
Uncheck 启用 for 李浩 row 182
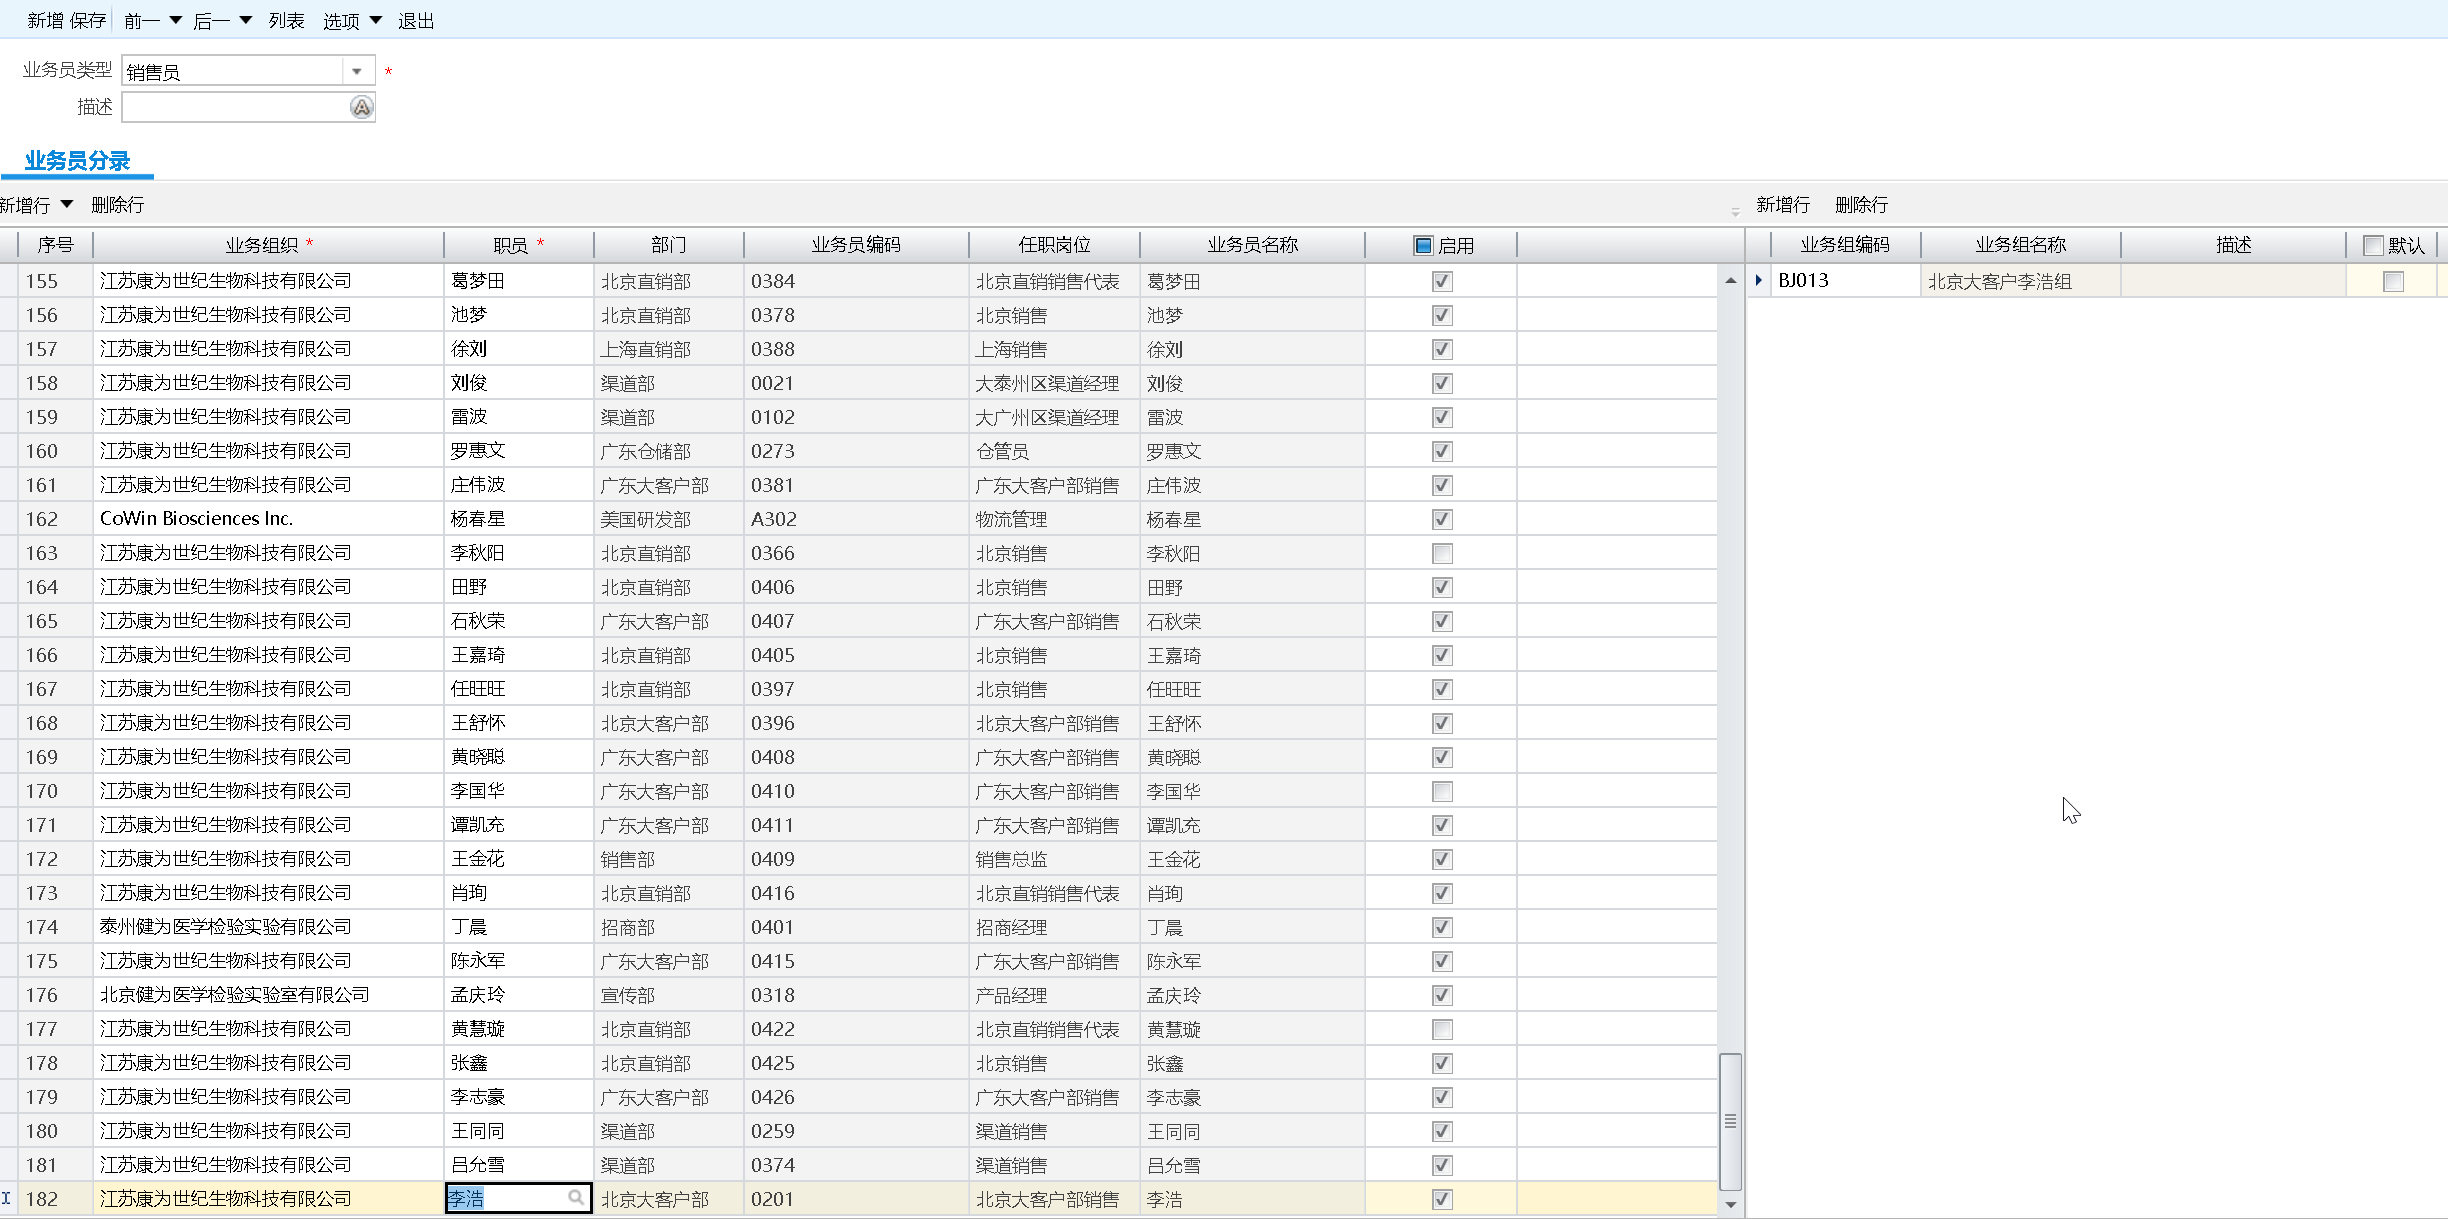coord(1441,1199)
